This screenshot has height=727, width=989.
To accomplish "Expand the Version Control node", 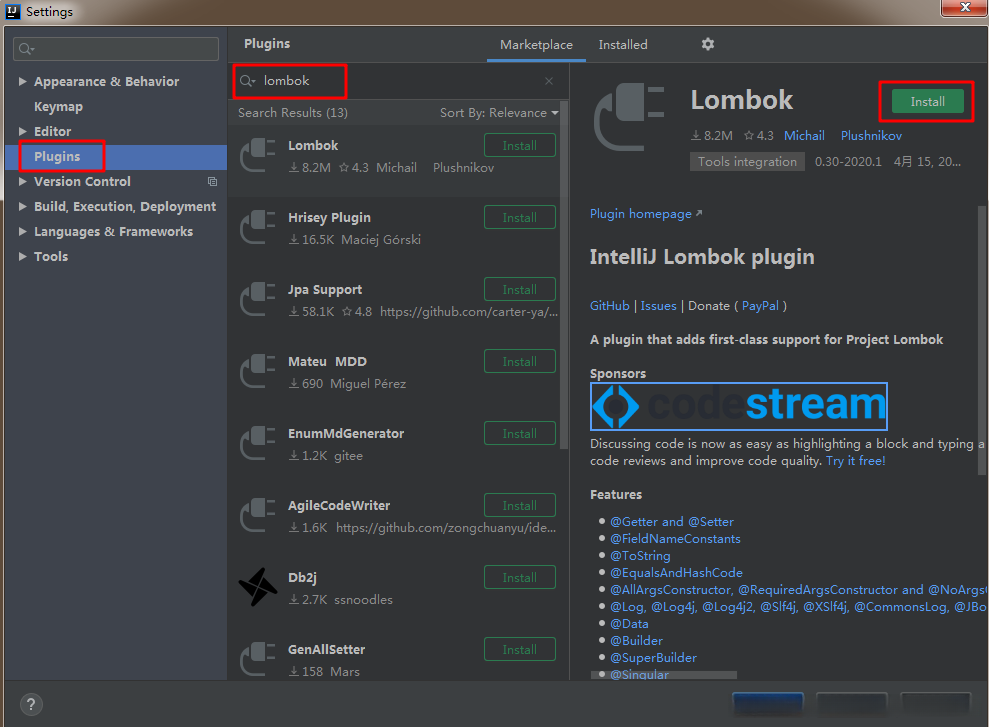I will (x=23, y=182).
